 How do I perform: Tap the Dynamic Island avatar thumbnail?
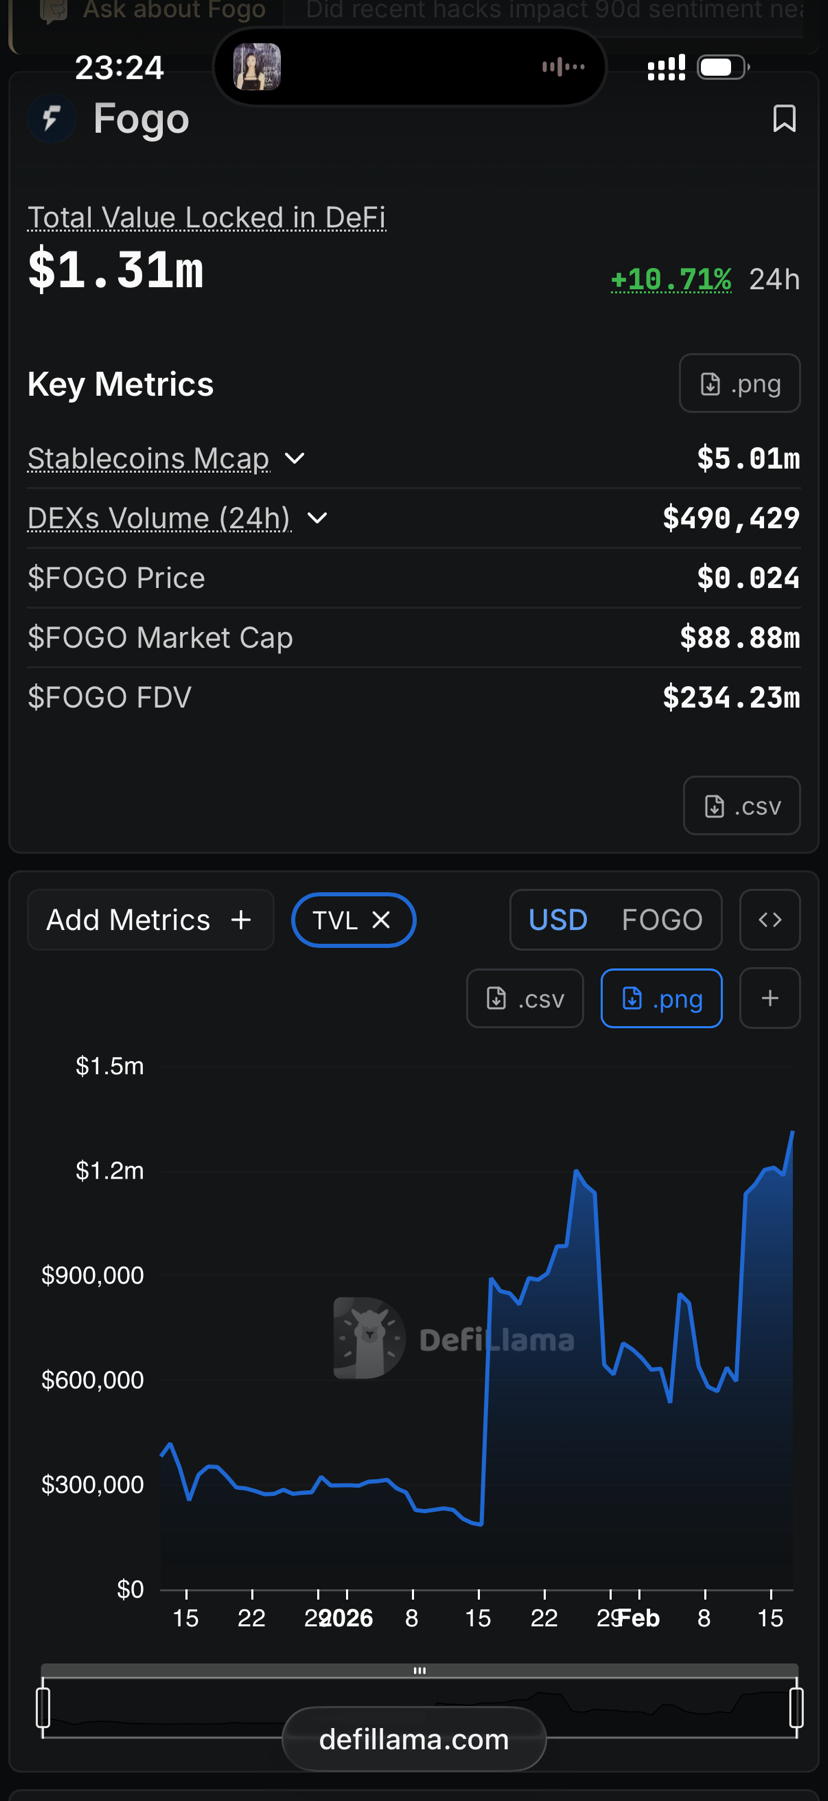257,67
